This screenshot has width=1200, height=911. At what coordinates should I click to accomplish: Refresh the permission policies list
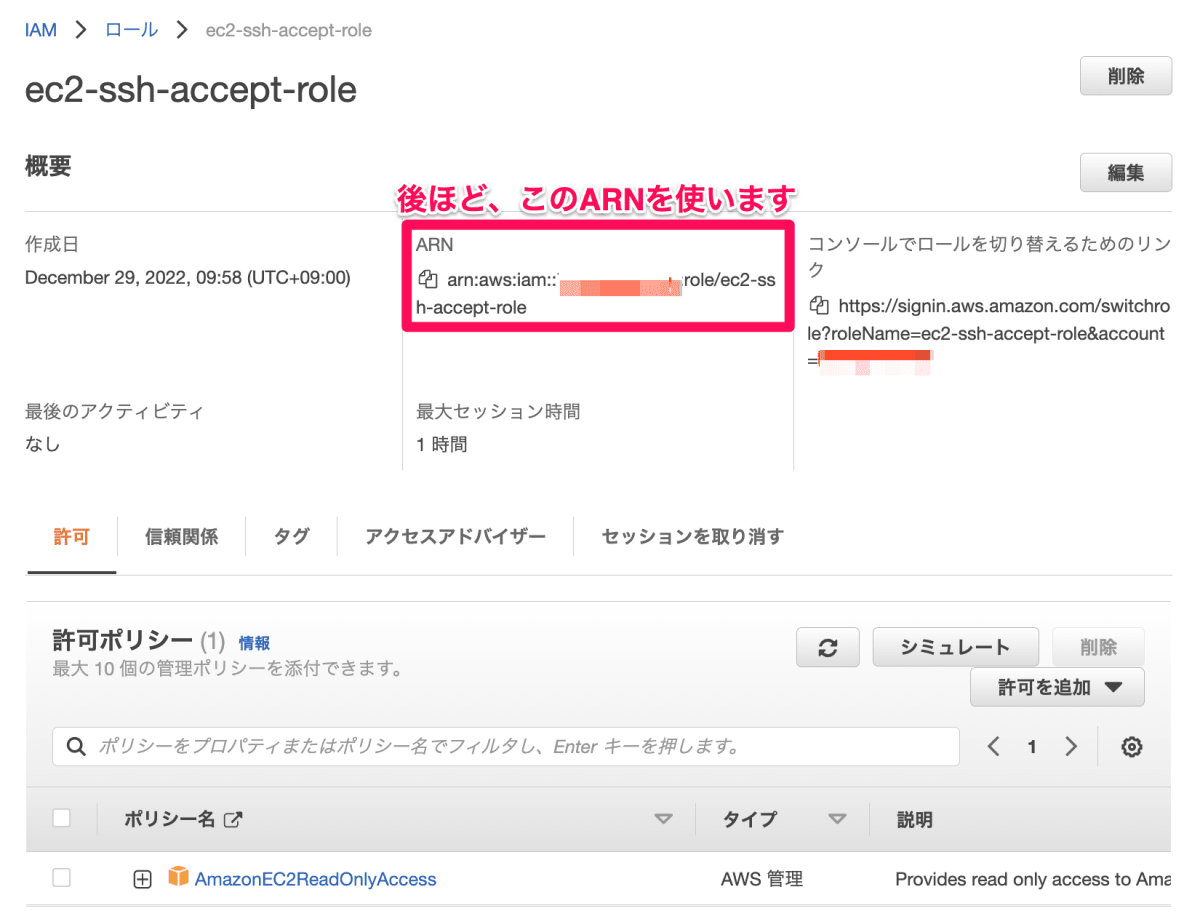tap(828, 648)
